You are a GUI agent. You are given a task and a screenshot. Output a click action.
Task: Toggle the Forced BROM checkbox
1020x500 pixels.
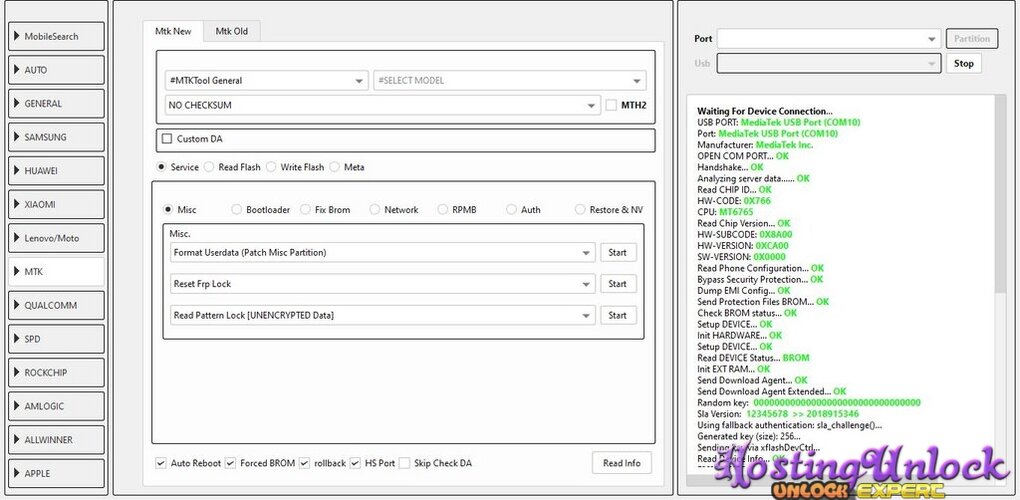click(x=230, y=464)
